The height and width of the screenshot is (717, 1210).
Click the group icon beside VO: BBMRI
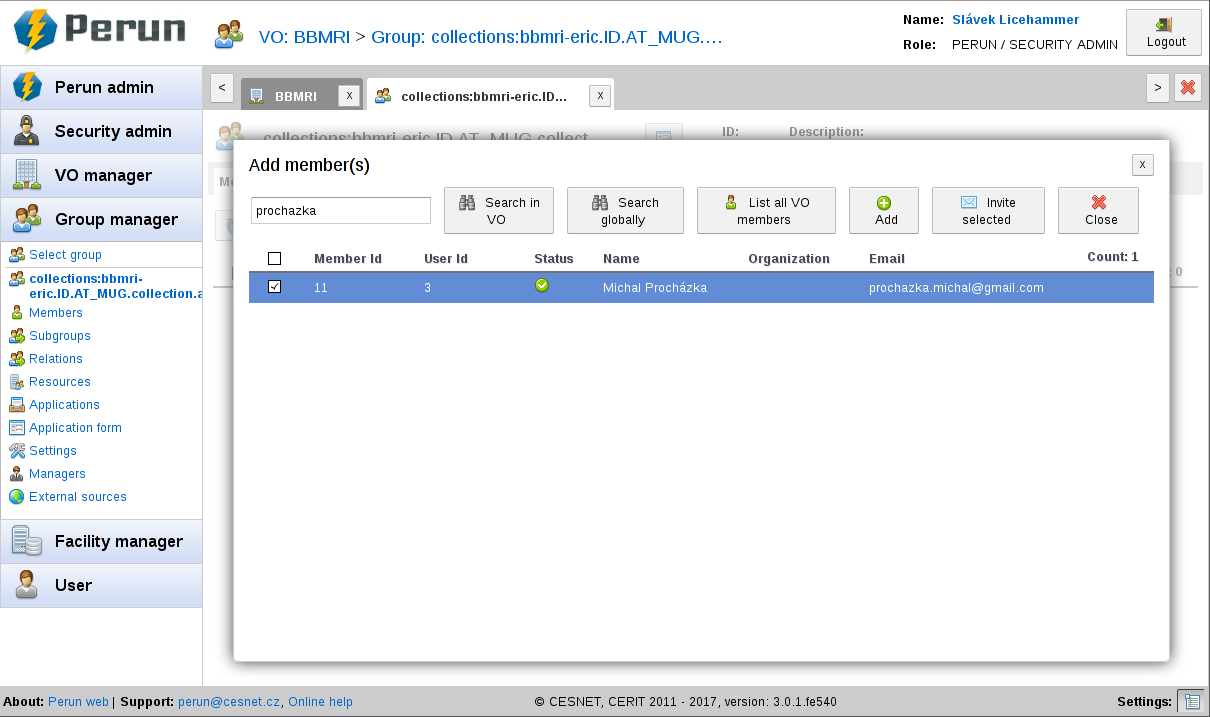tap(229, 36)
